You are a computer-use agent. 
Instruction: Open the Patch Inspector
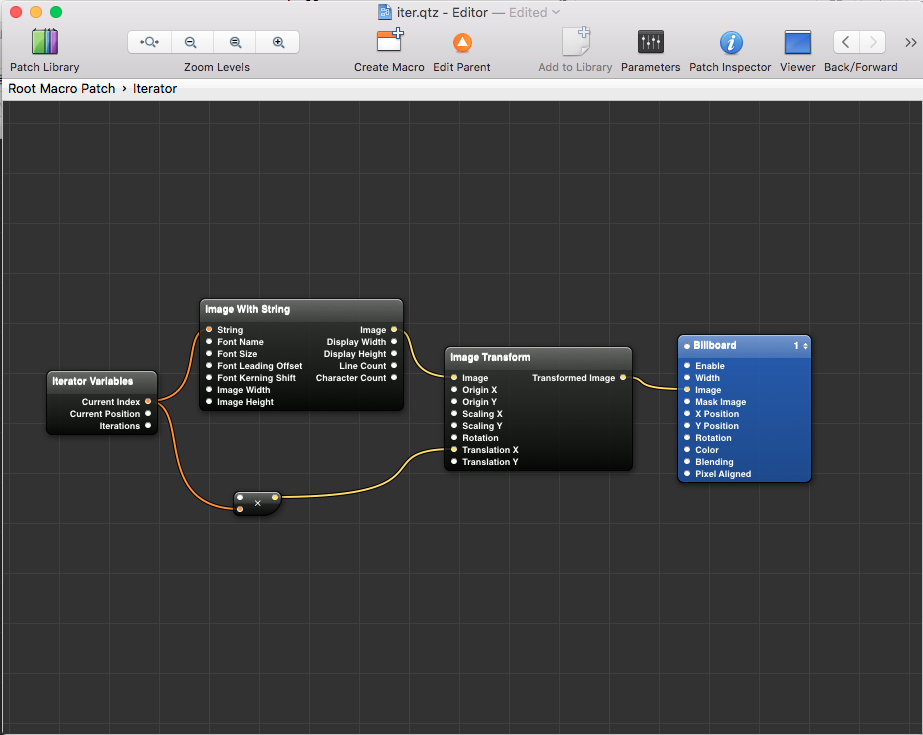731,42
